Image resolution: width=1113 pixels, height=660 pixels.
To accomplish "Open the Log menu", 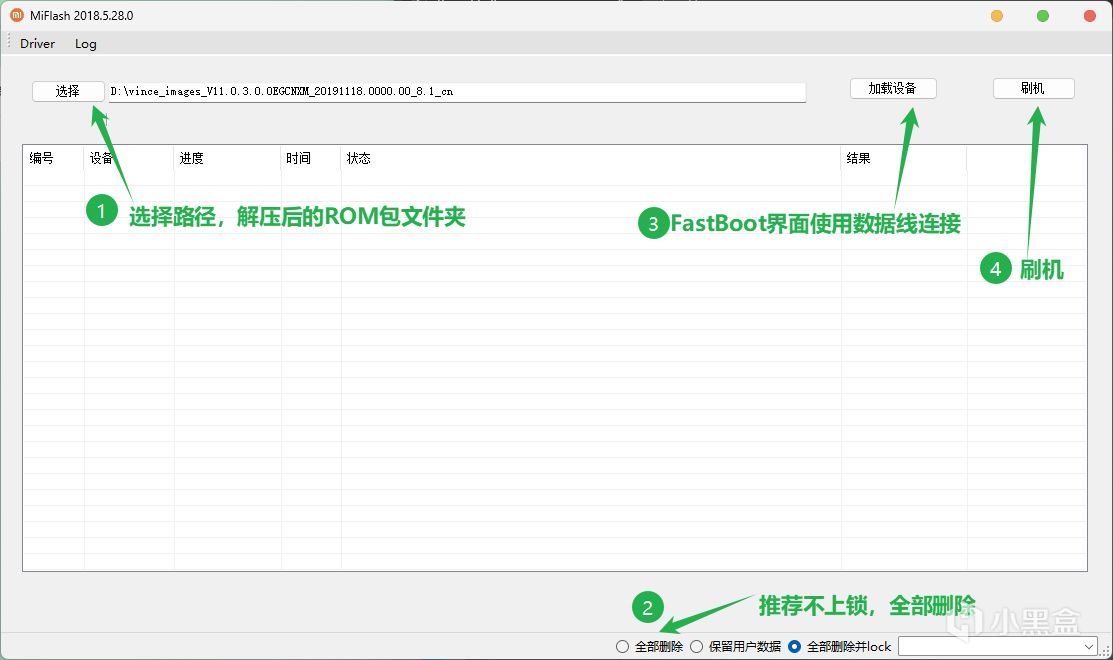I will pyautogui.click(x=86, y=44).
